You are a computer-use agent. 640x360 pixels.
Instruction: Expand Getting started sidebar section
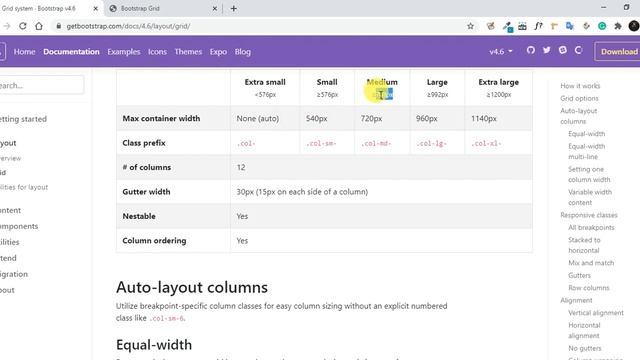(x=23, y=119)
